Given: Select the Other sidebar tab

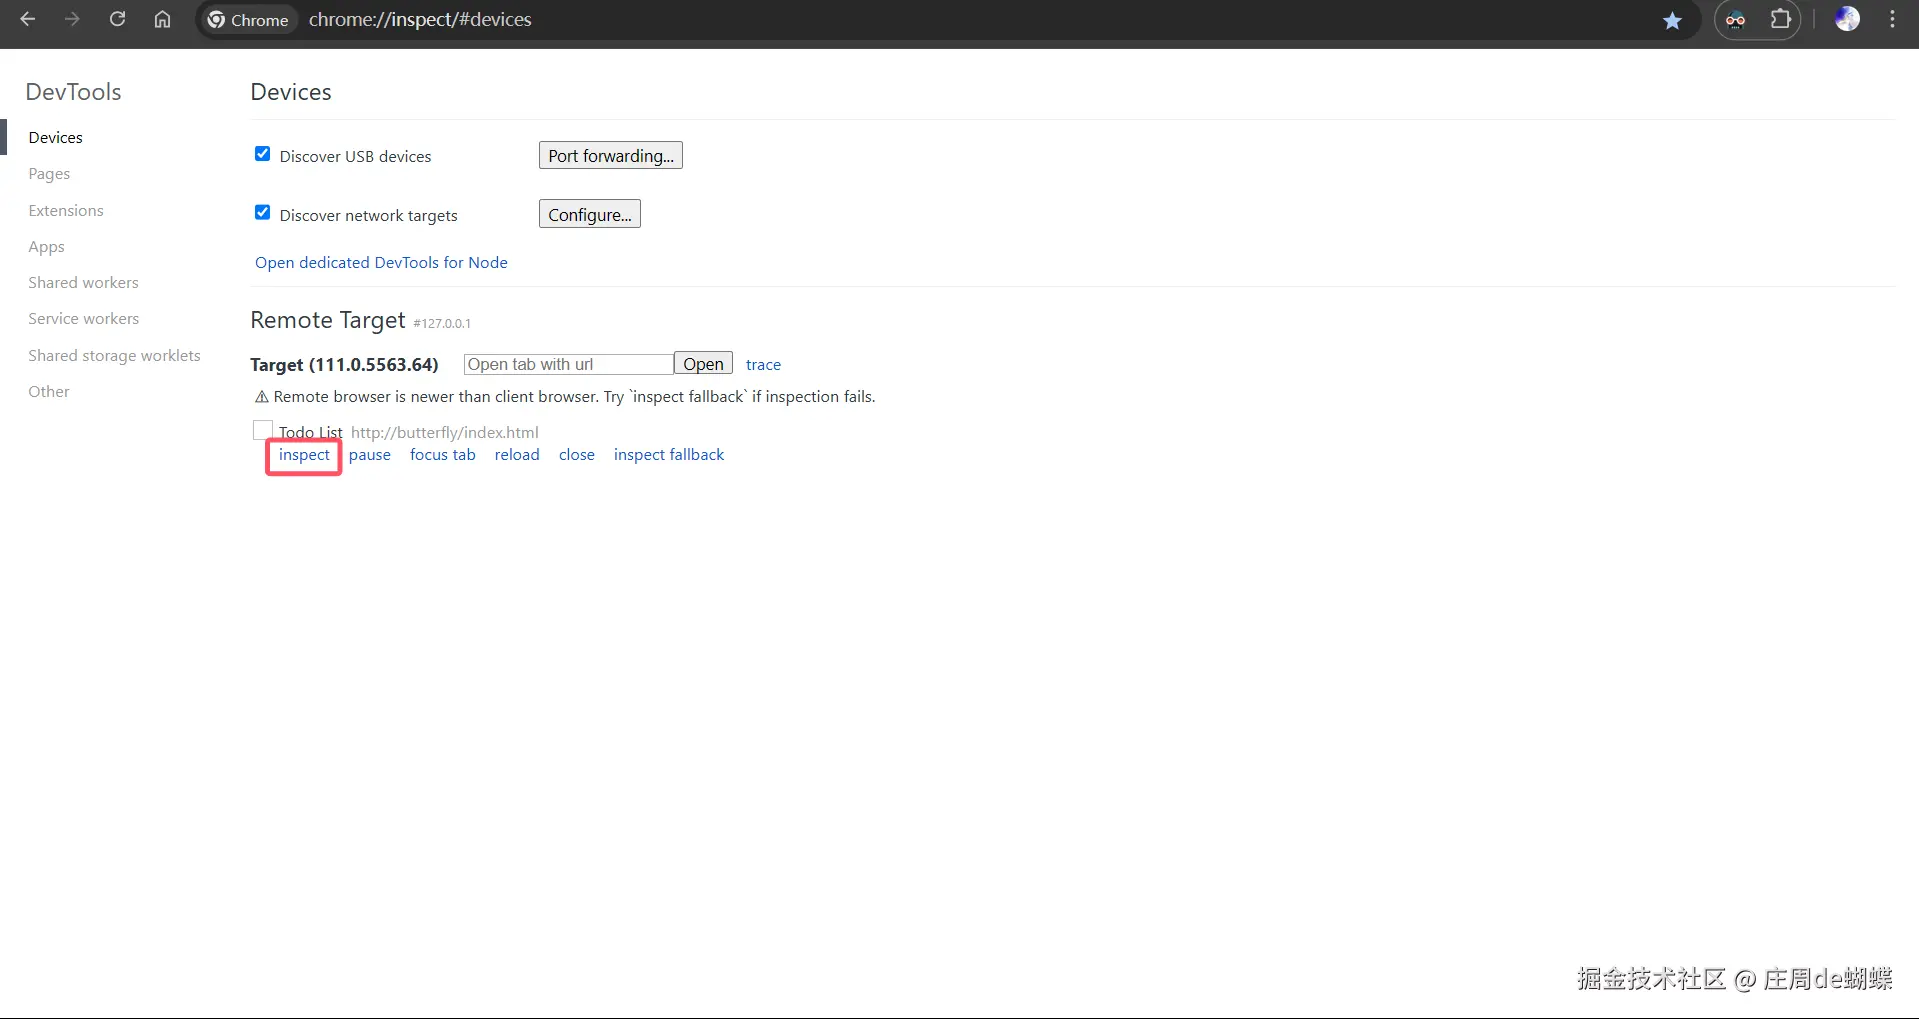Looking at the screenshot, I should click(49, 392).
